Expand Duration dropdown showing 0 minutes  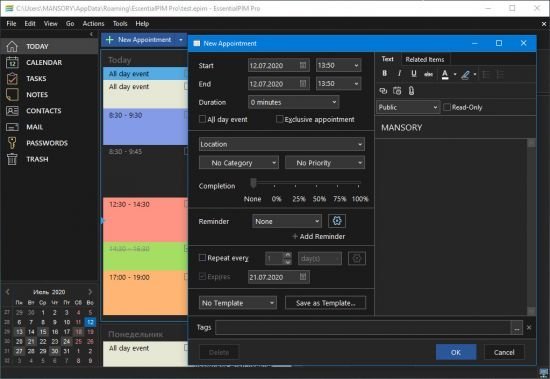pyautogui.click(x=293, y=102)
